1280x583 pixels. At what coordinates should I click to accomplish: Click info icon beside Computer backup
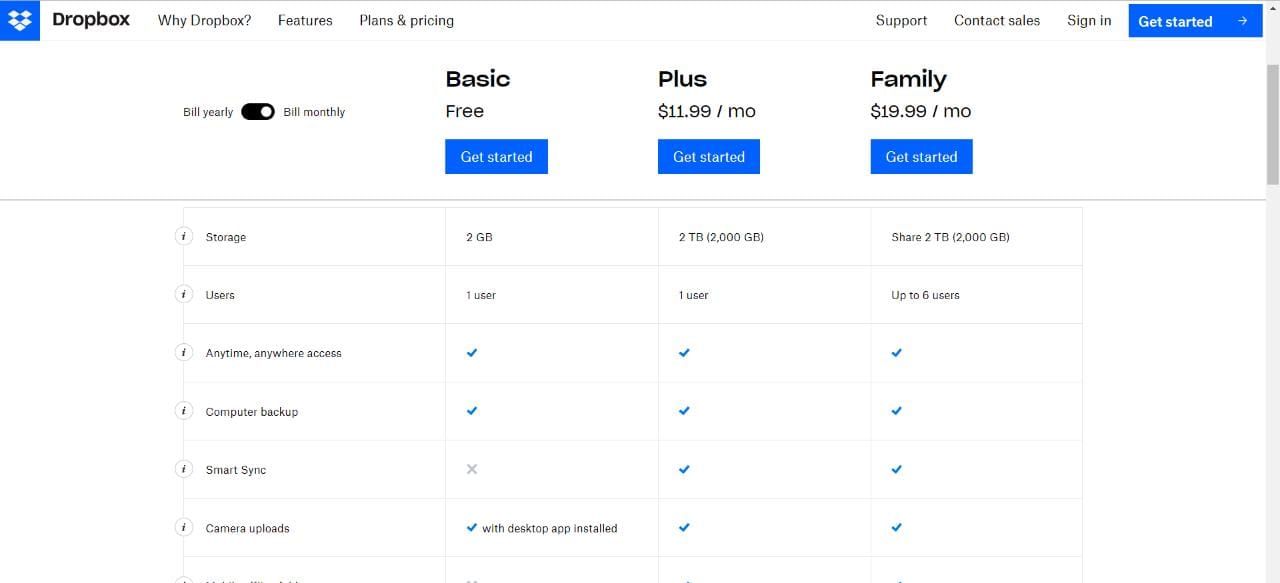[x=184, y=411]
